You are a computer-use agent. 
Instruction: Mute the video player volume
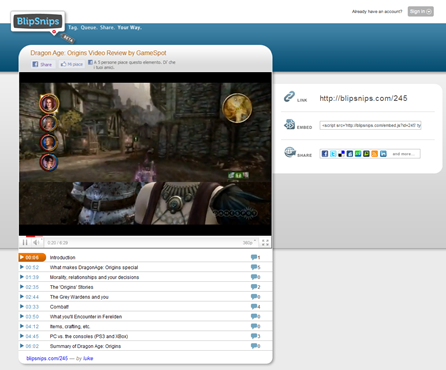[x=36, y=242]
